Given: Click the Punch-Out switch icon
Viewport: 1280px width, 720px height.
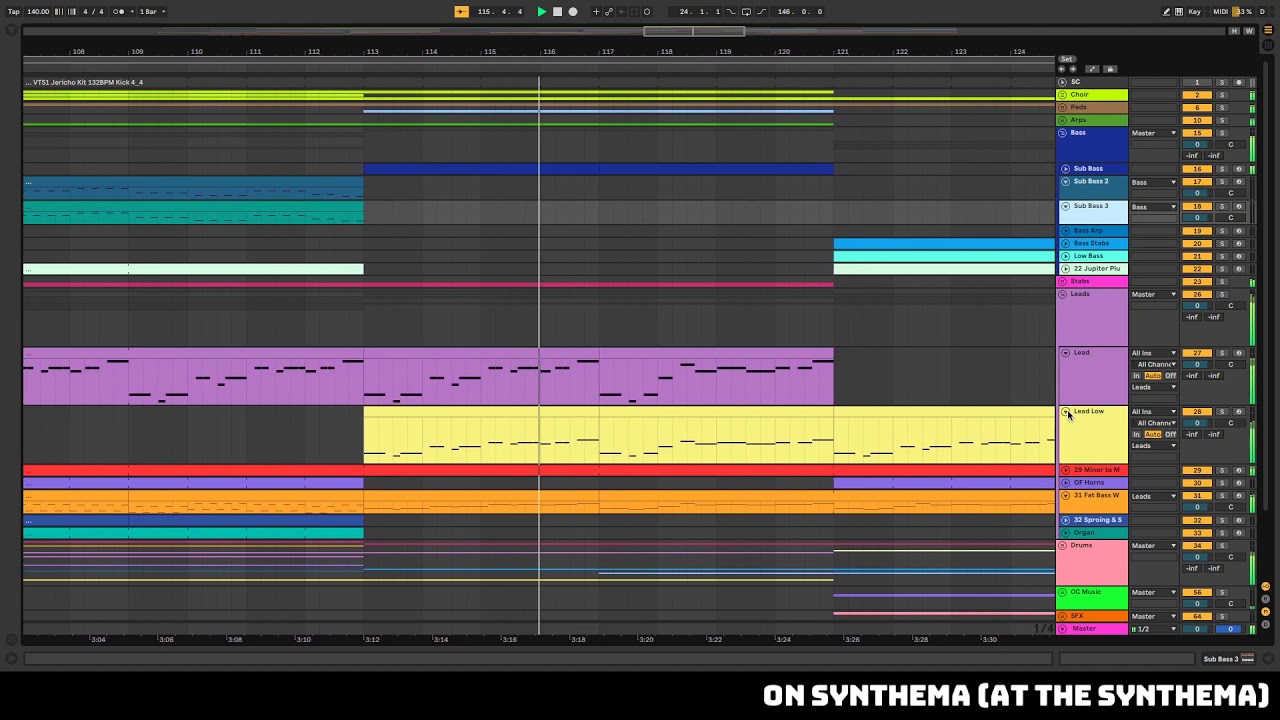Looking at the screenshot, I should click(x=762, y=12).
